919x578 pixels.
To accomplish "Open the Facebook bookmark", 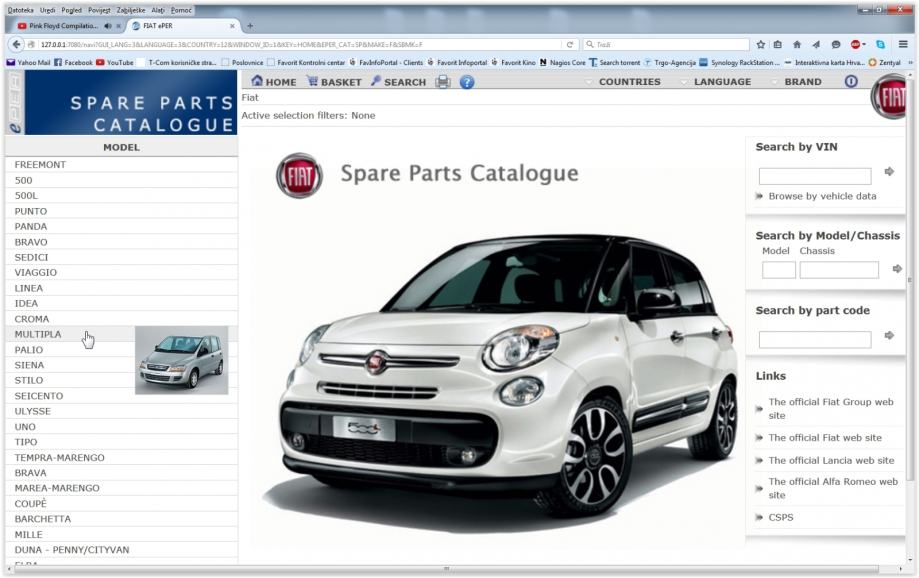I will [x=73, y=62].
